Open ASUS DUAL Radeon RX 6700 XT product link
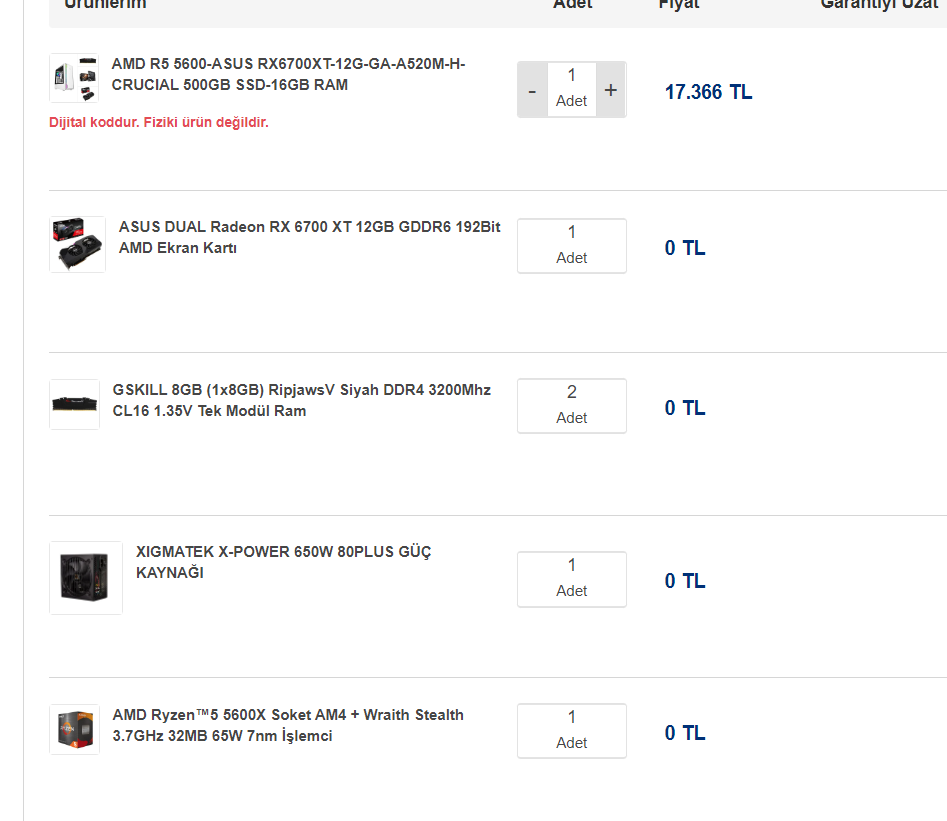Screen dimensions: 947x821 point(309,237)
